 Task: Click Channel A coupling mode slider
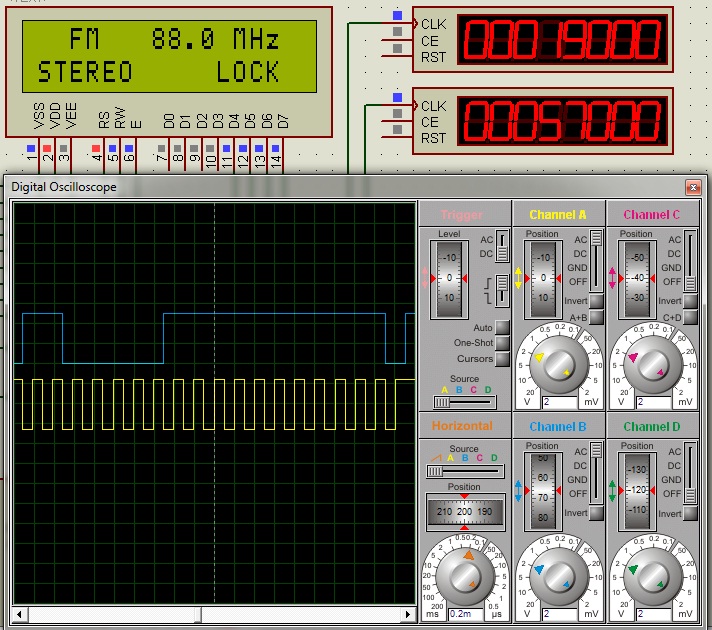[x=596, y=261]
